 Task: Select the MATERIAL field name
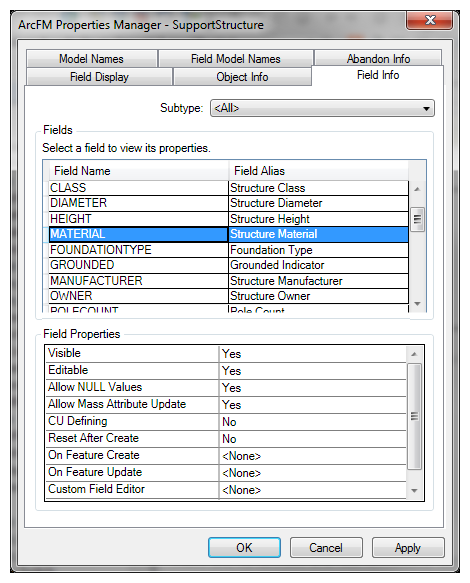[138, 234]
